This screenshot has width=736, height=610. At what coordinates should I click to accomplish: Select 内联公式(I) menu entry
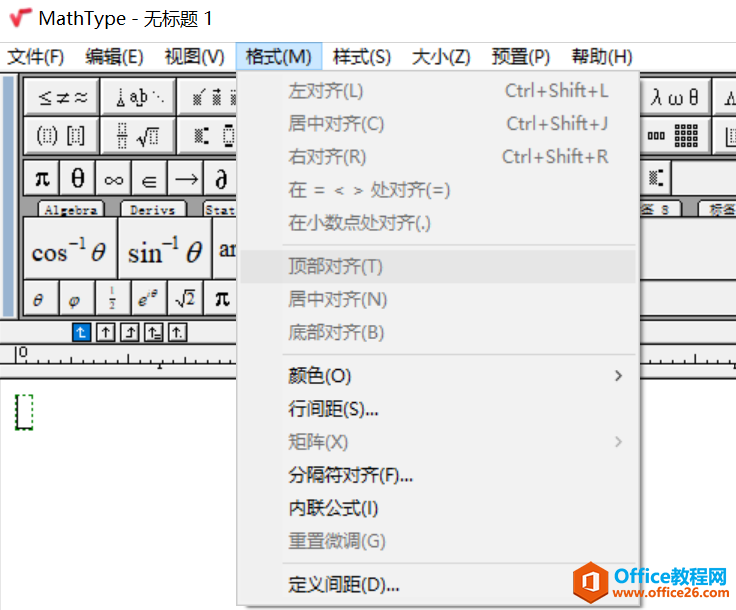coord(438,508)
